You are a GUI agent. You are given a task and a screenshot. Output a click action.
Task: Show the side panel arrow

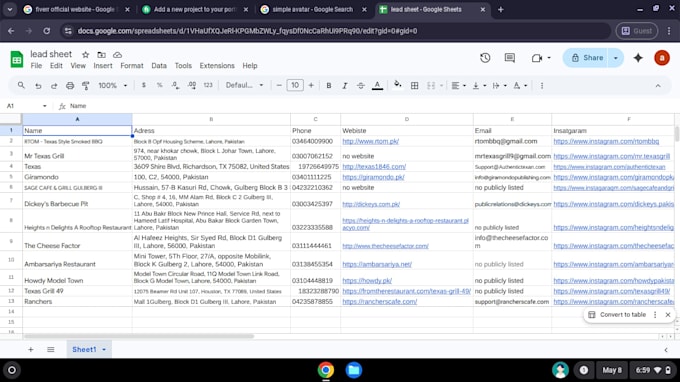(x=666, y=350)
